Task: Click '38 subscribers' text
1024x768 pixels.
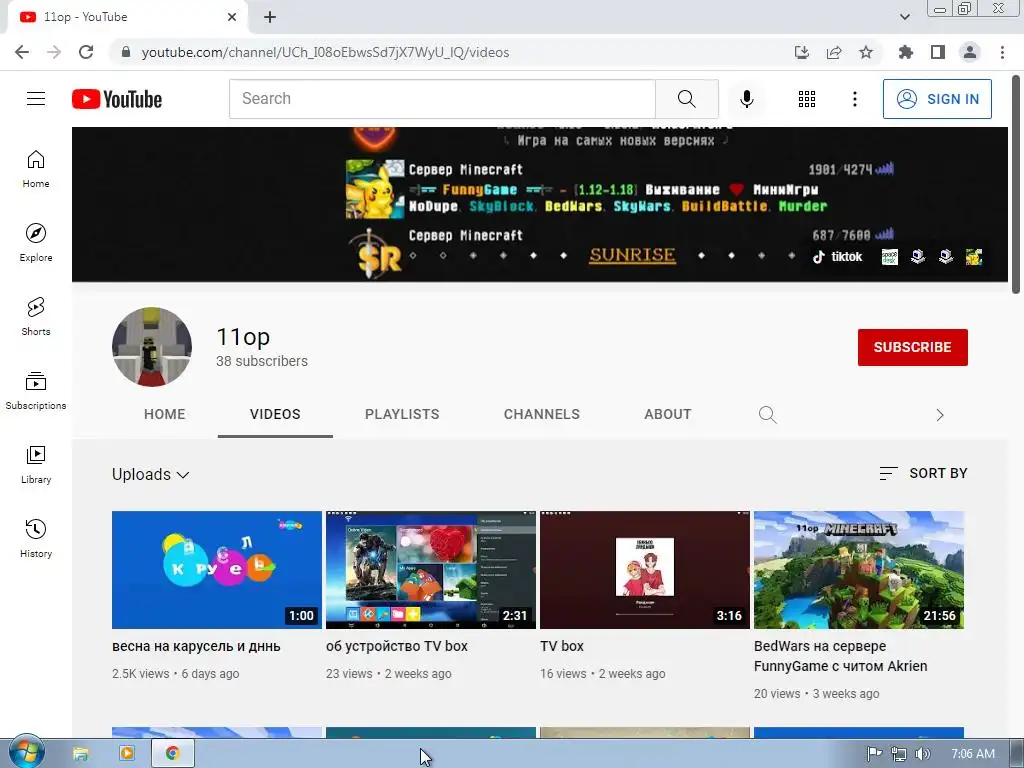Action: pos(262,361)
